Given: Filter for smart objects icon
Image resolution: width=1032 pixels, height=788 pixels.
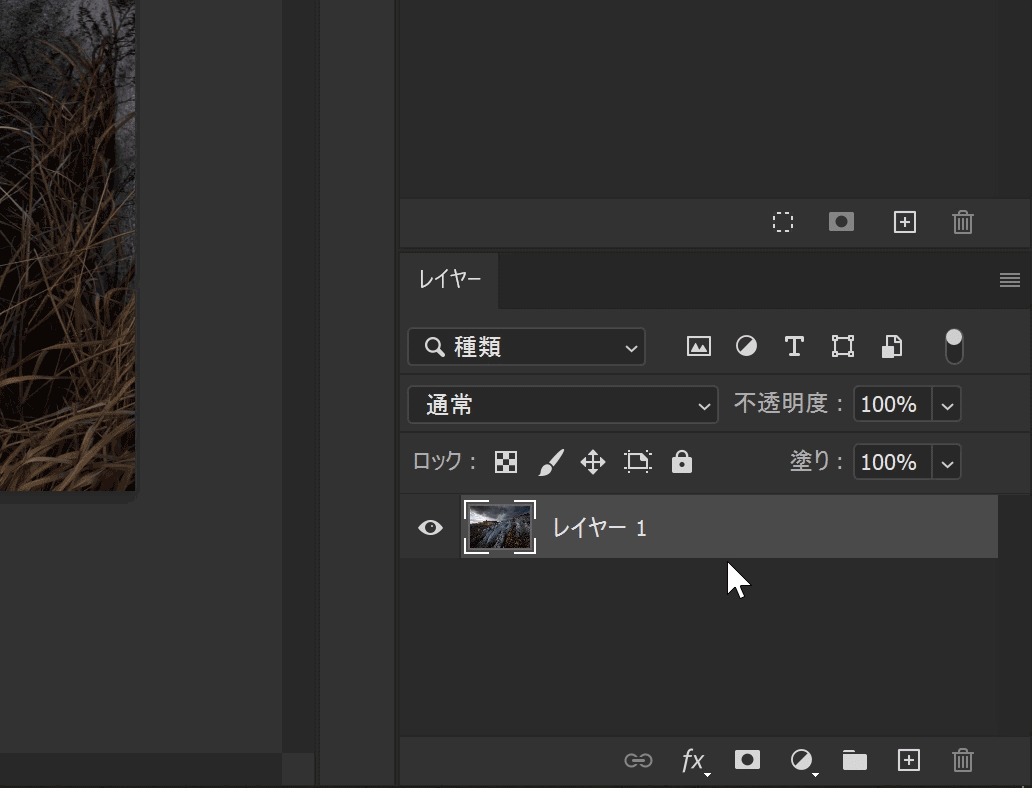Looking at the screenshot, I should [x=891, y=346].
